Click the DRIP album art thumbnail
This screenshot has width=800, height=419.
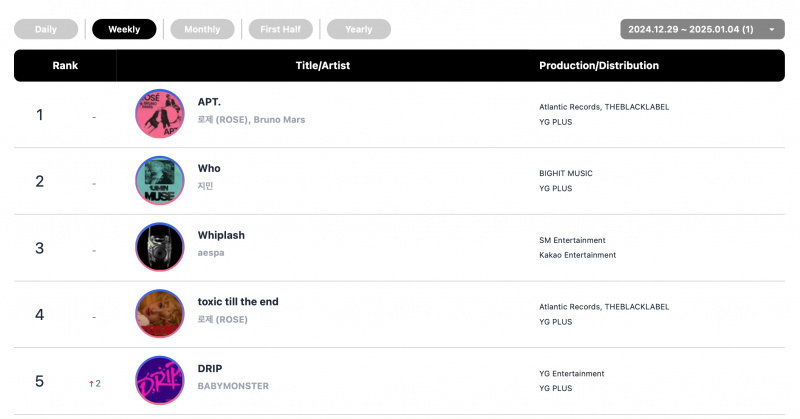160,381
